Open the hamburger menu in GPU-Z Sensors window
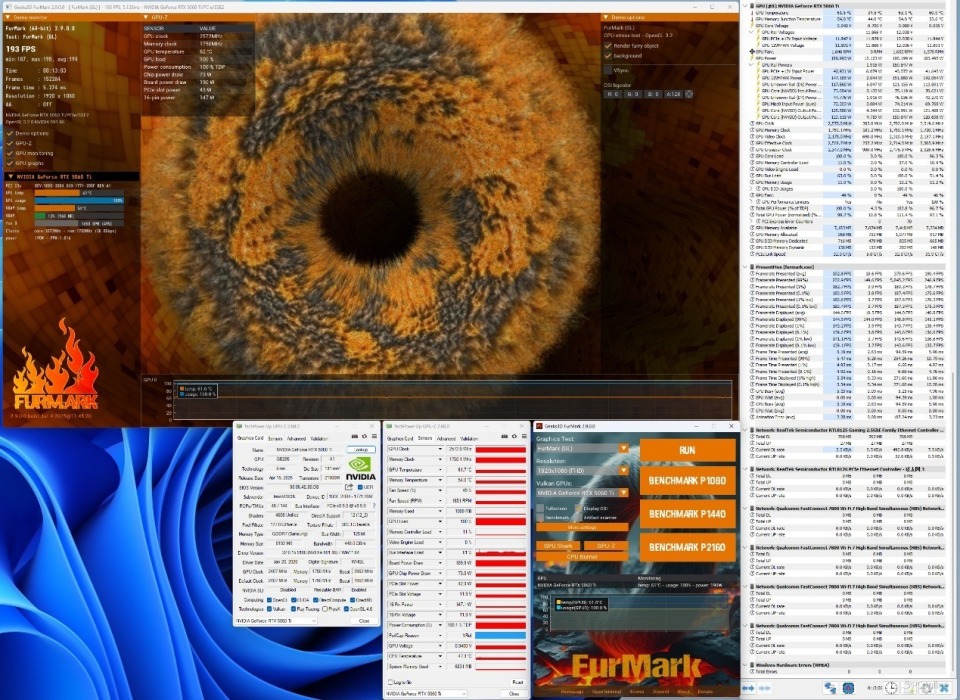Viewport: 960px width, 700px height. [x=524, y=436]
